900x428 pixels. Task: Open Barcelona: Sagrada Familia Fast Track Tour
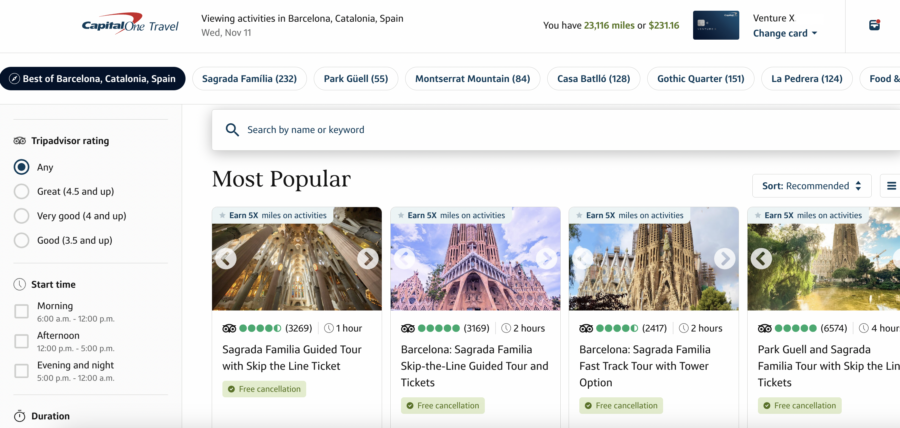(x=645, y=366)
